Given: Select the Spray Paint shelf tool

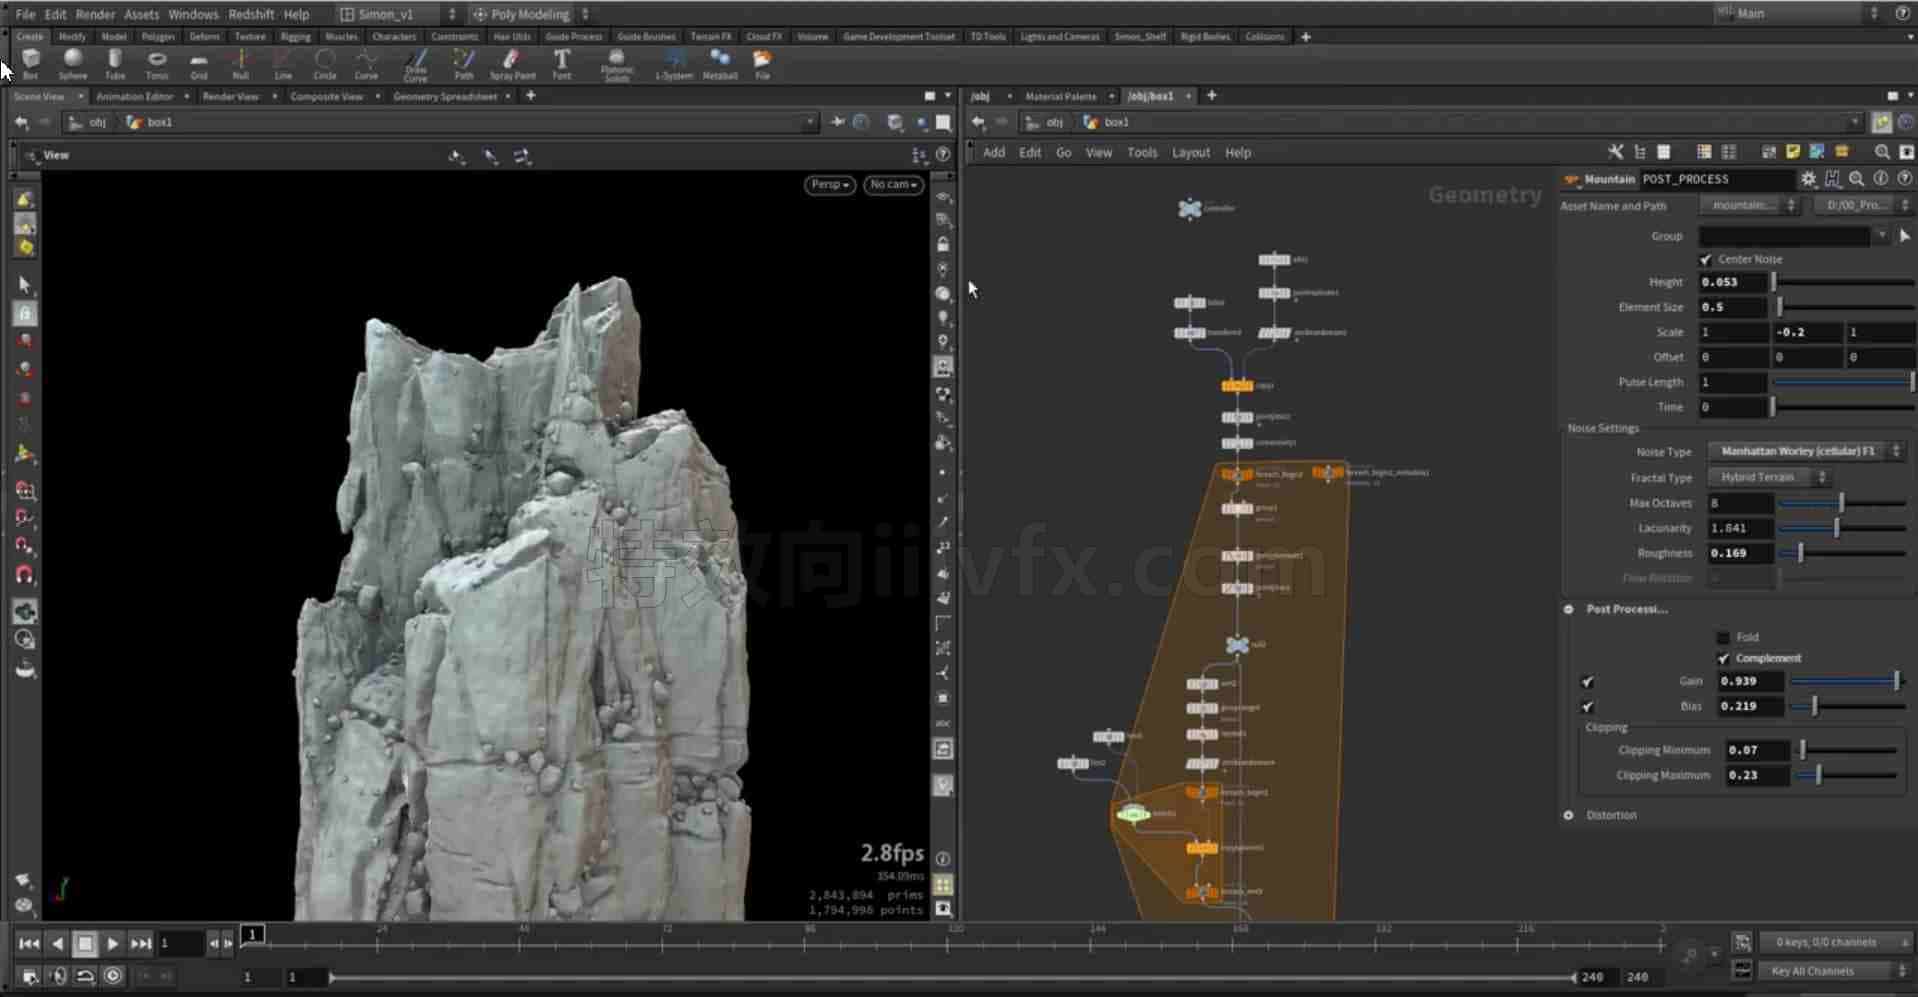Looking at the screenshot, I should (x=512, y=64).
